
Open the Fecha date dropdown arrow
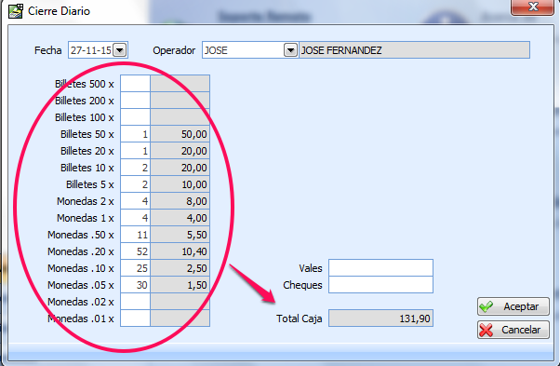click(120, 50)
